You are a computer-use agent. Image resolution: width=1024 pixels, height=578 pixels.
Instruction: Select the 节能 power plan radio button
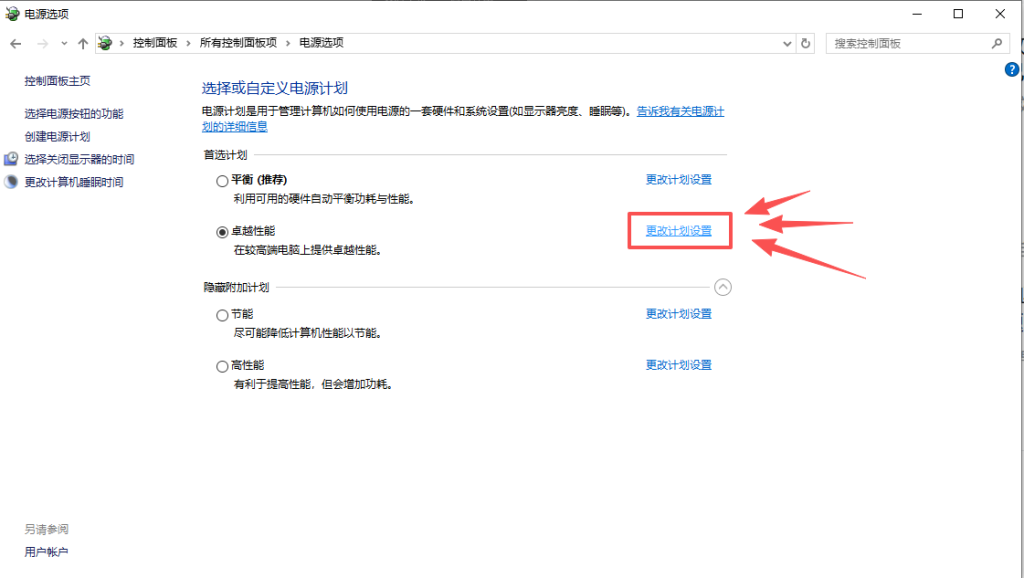click(x=222, y=315)
